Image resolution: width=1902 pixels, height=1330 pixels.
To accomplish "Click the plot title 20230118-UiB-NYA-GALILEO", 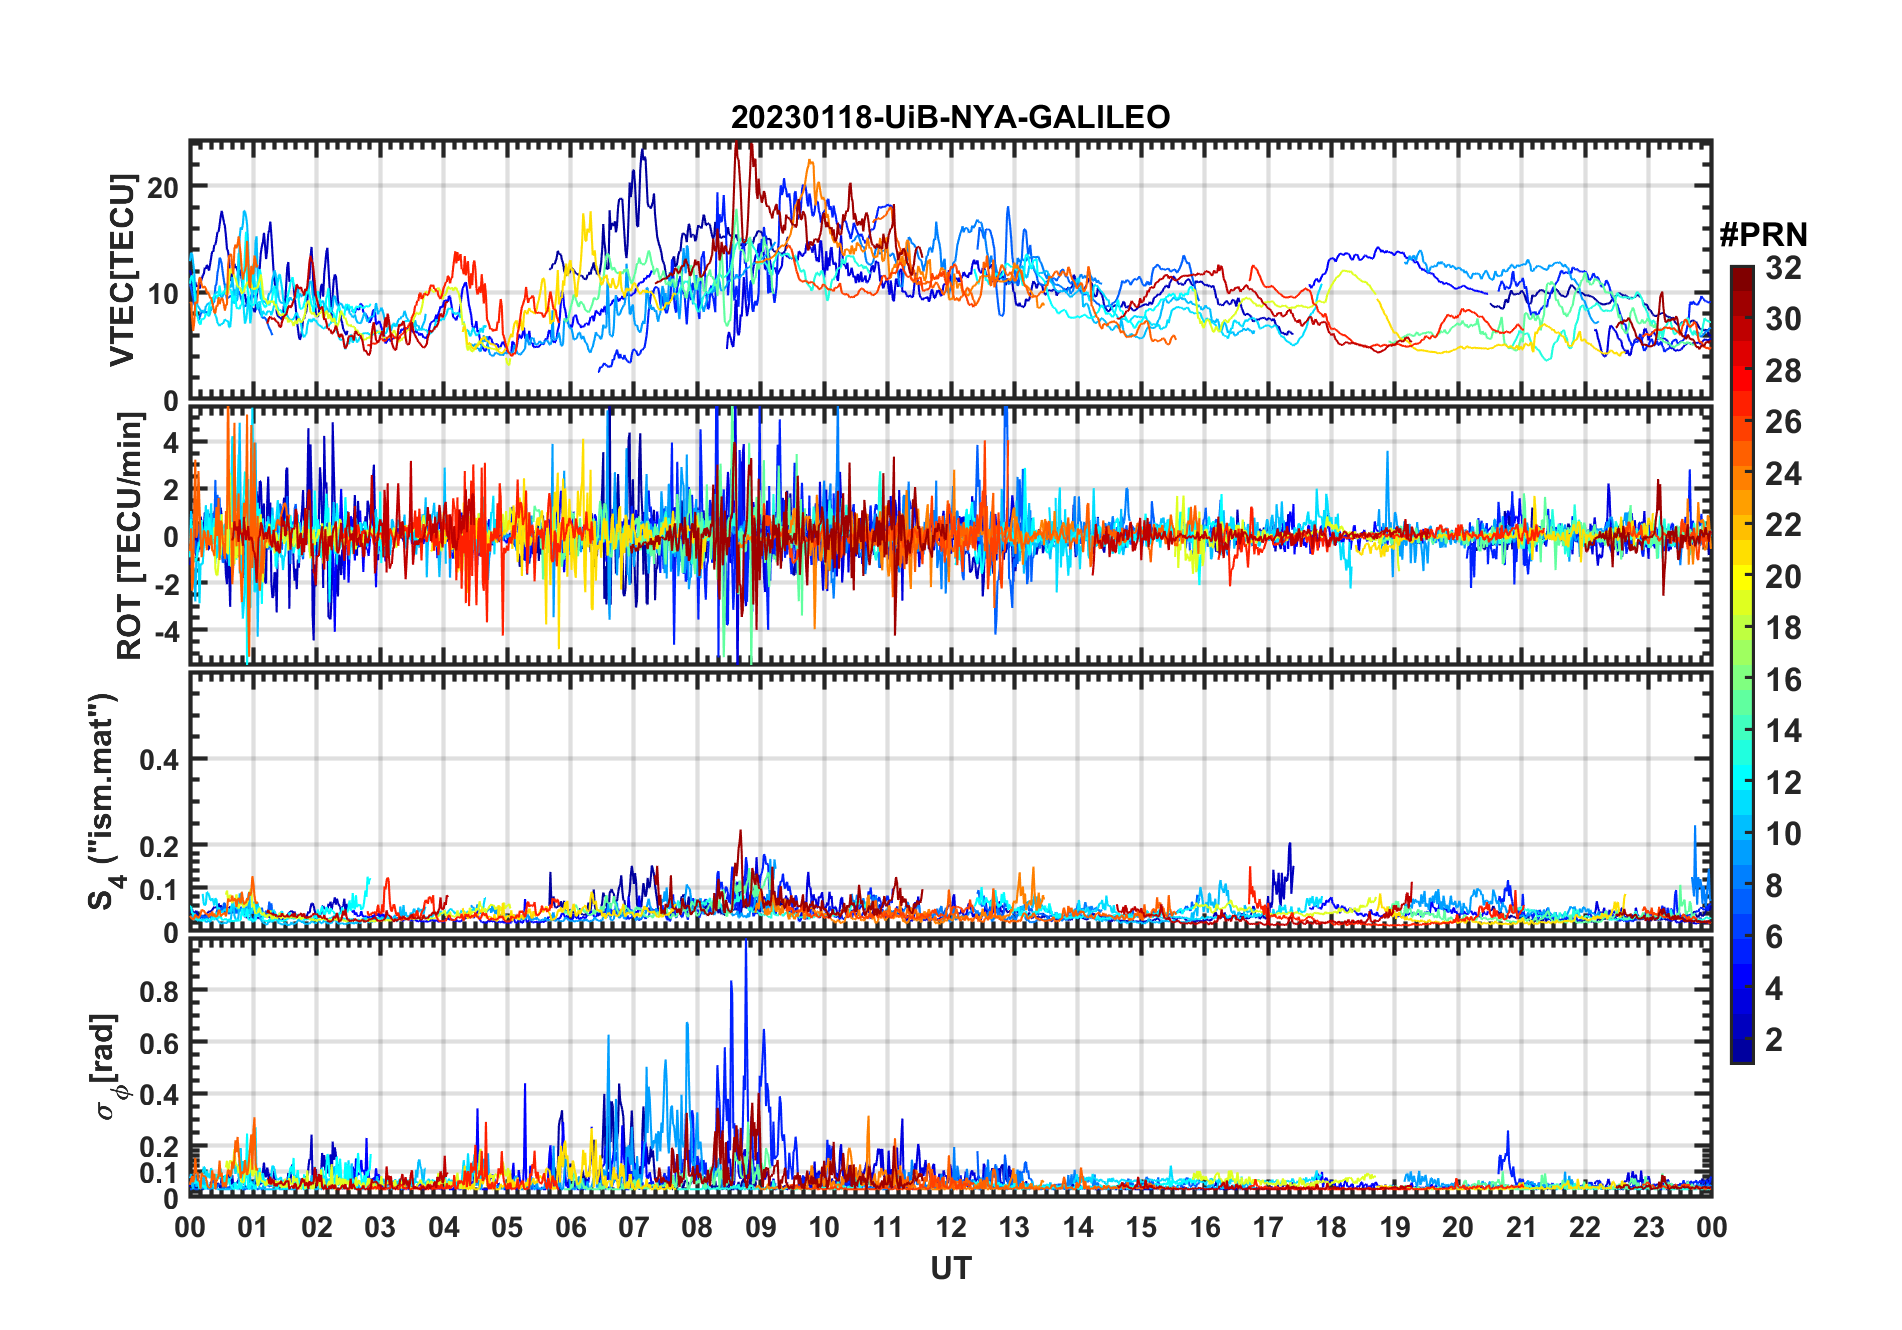I will pyautogui.click(x=950, y=118).
